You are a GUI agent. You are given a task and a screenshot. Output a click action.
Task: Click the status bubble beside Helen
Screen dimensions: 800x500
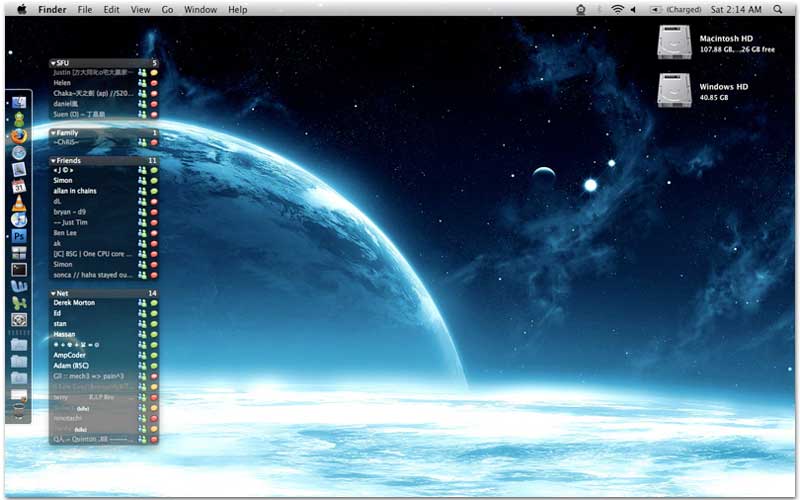[154, 83]
